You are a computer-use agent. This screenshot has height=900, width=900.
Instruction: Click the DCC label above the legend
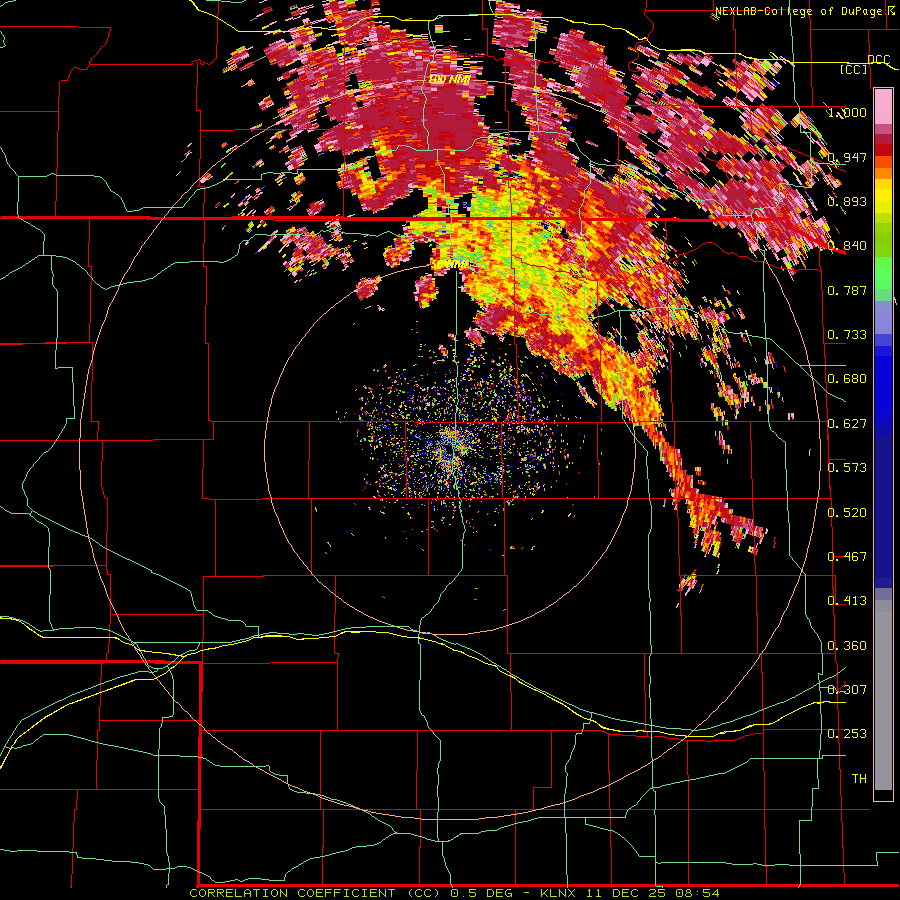pyautogui.click(x=878, y=59)
